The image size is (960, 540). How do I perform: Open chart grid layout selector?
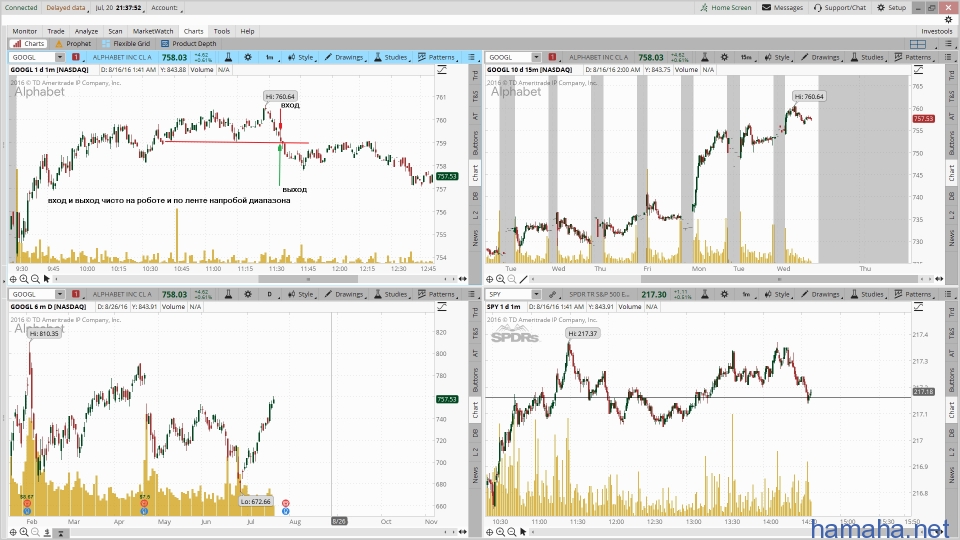click(918, 44)
